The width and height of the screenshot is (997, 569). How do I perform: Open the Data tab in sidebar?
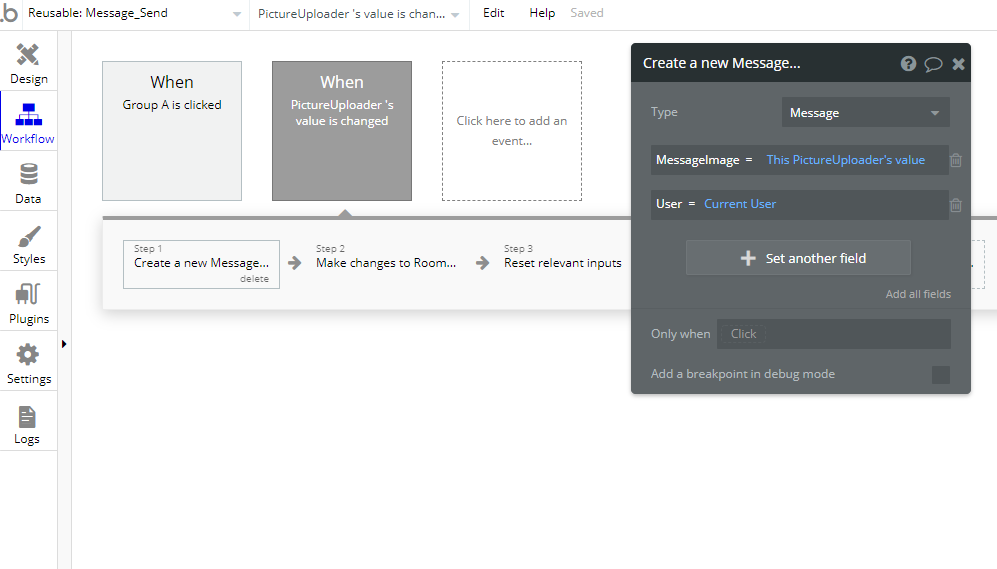[x=28, y=183]
